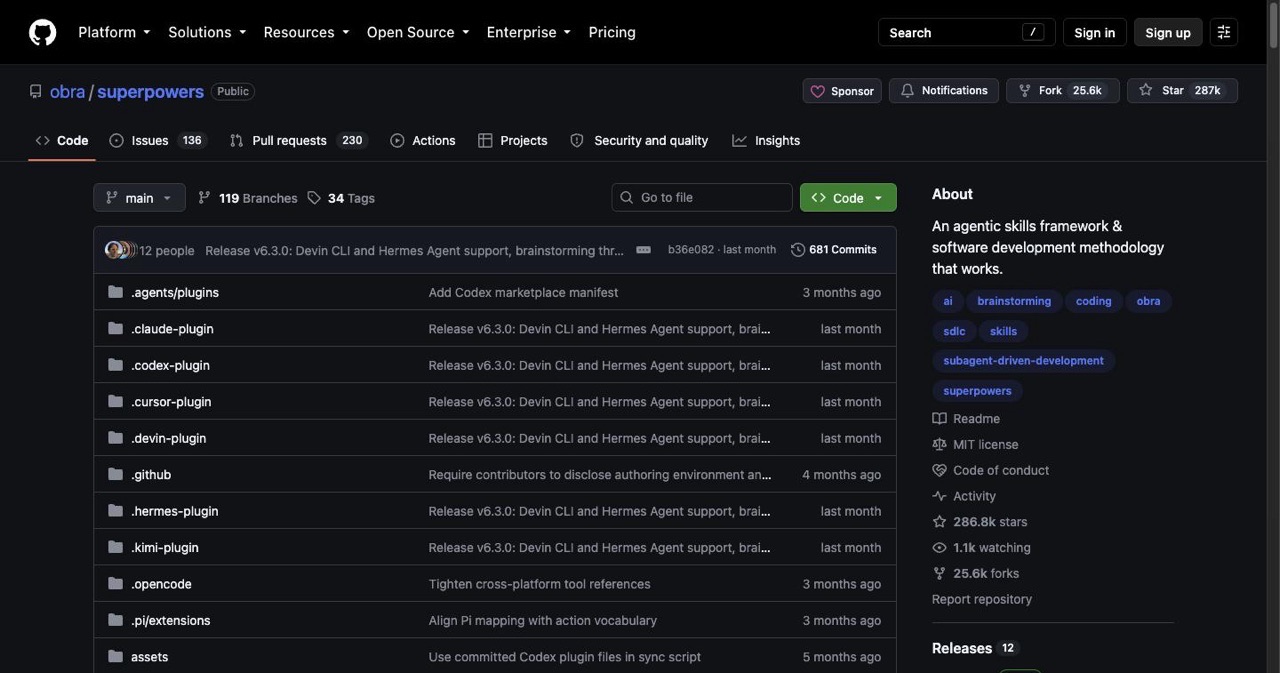Switch to the Actions tab
1280x673 pixels.
click(423, 141)
